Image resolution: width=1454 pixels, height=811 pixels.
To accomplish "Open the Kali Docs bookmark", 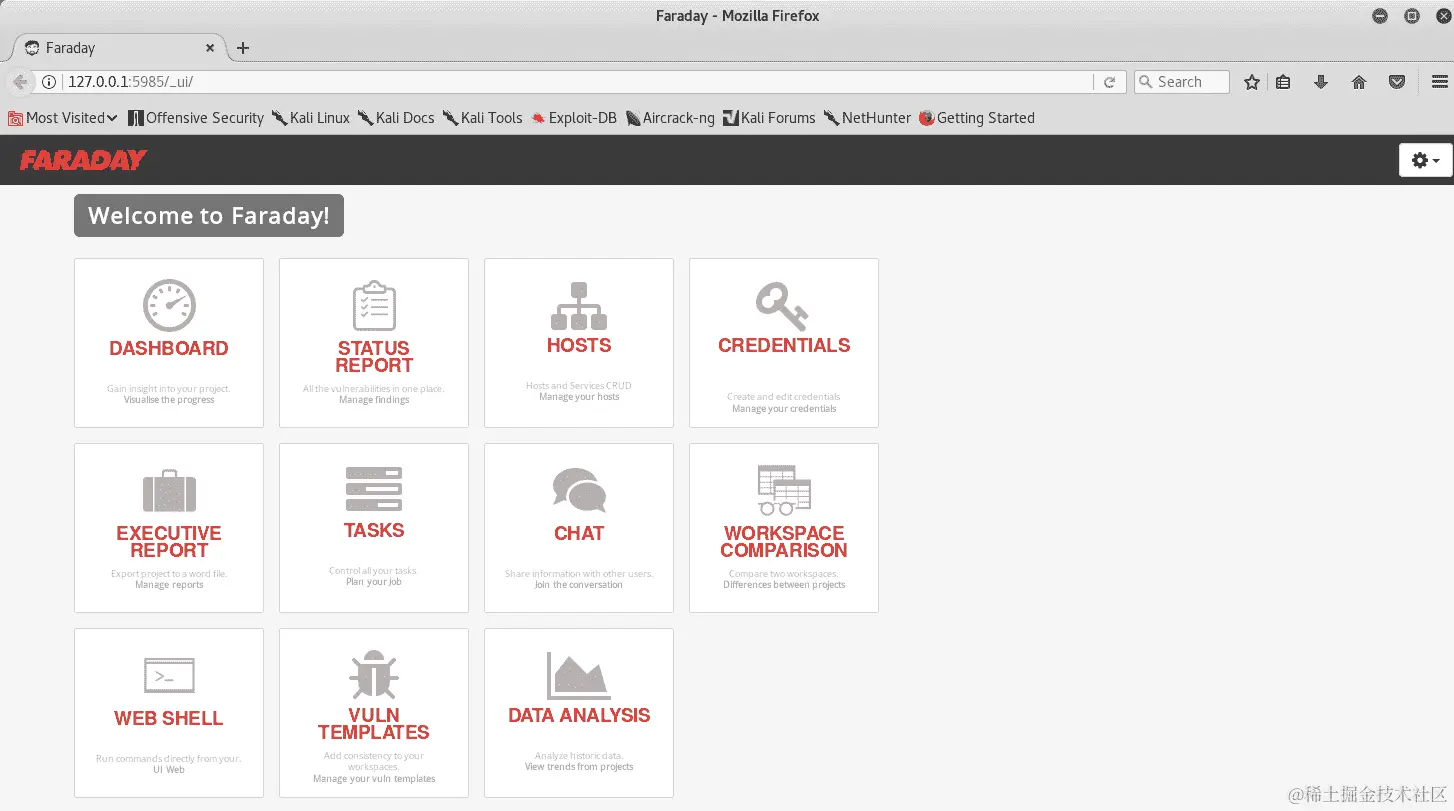I will pyautogui.click(x=396, y=118).
